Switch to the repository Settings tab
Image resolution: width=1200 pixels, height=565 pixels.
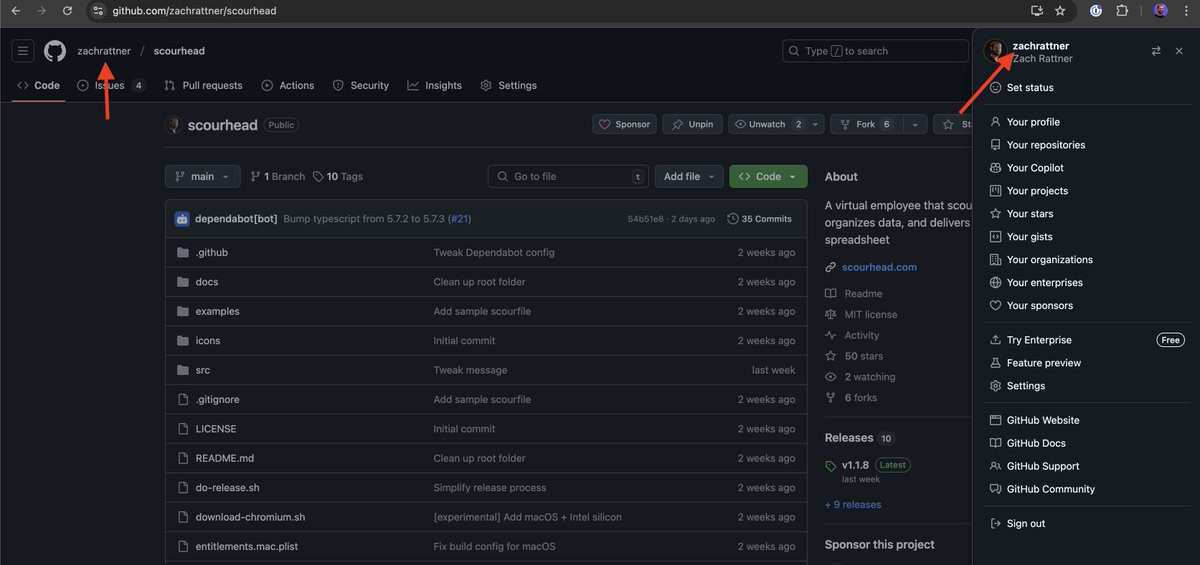[509, 86]
